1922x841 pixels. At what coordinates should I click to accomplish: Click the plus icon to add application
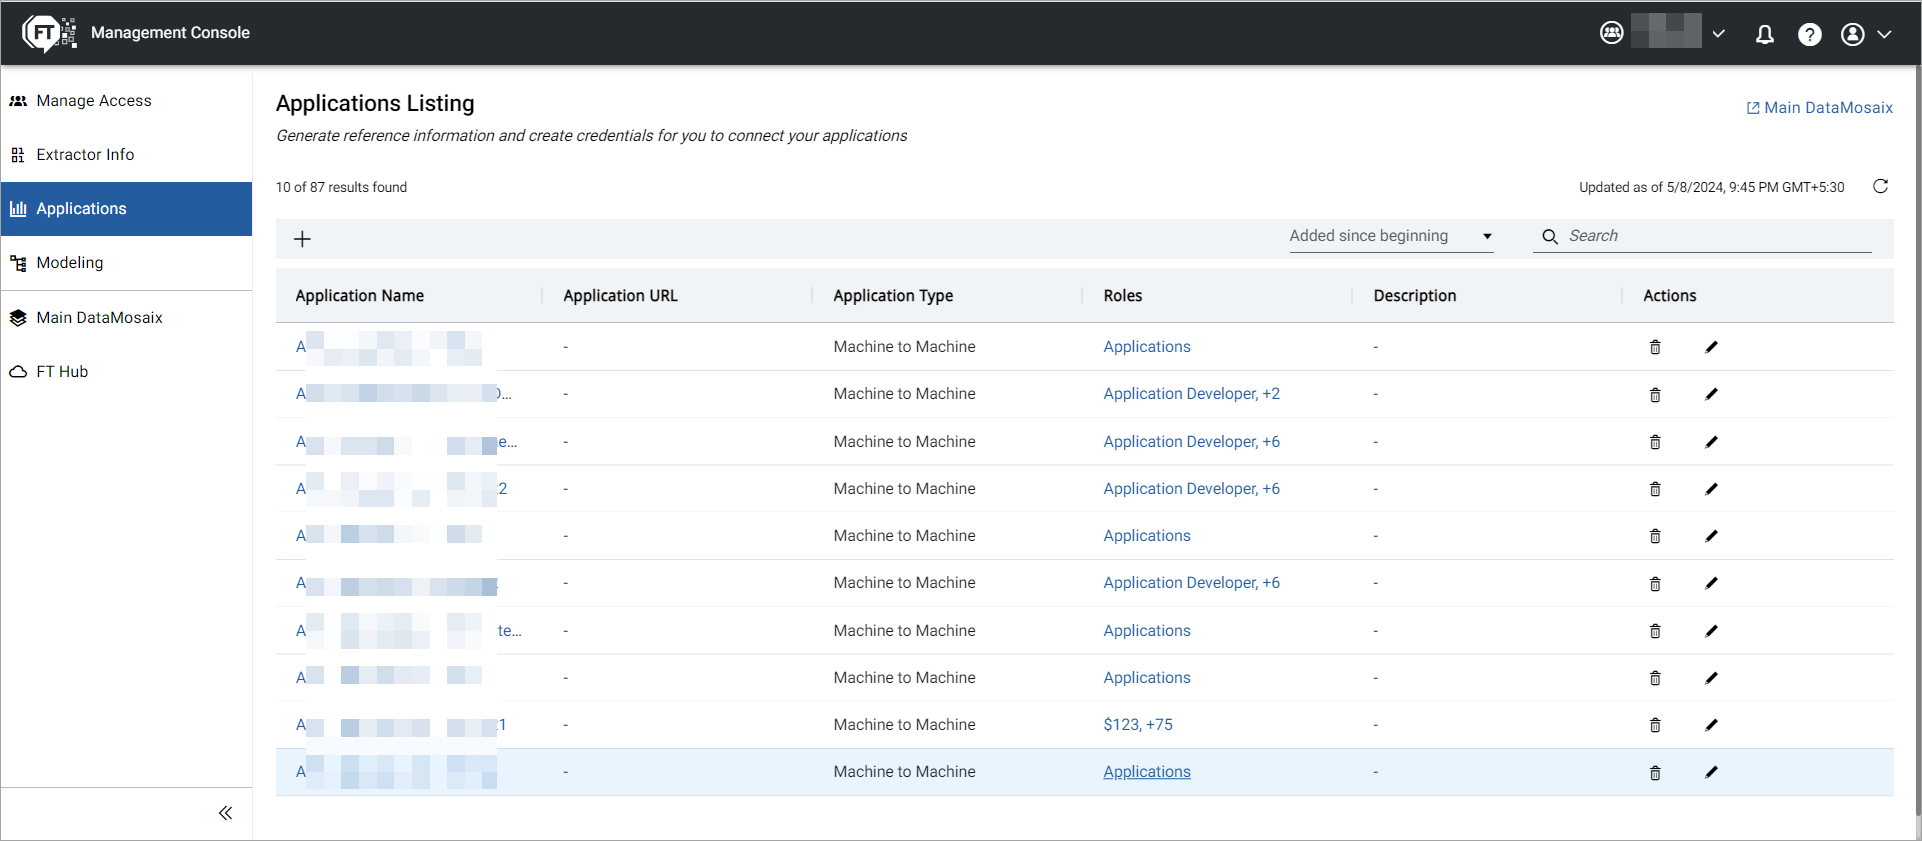point(302,239)
